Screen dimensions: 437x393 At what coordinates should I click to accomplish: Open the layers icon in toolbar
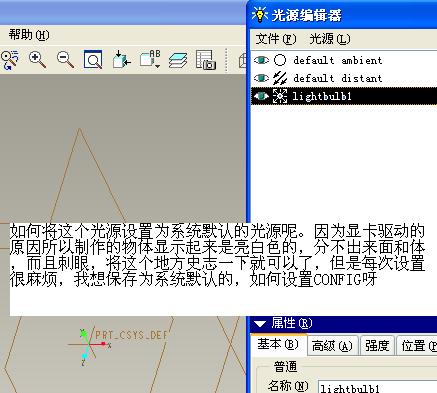pyautogui.click(x=178, y=61)
